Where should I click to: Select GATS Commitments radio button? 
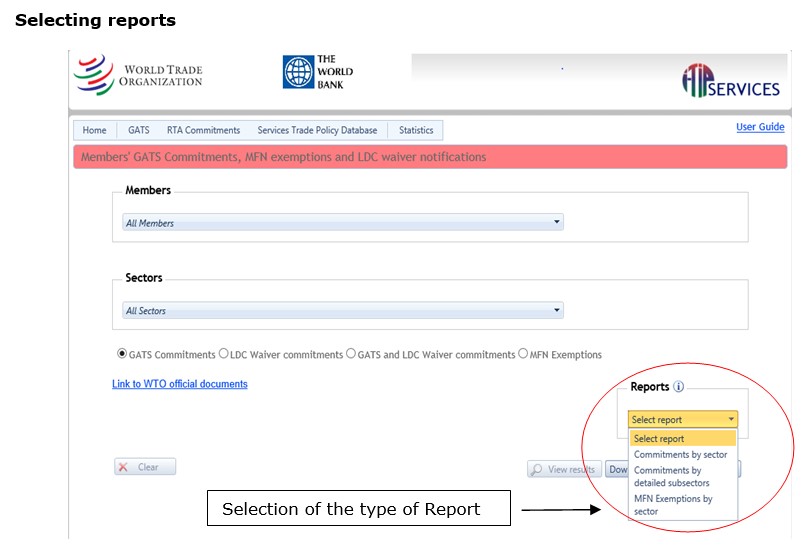point(122,354)
